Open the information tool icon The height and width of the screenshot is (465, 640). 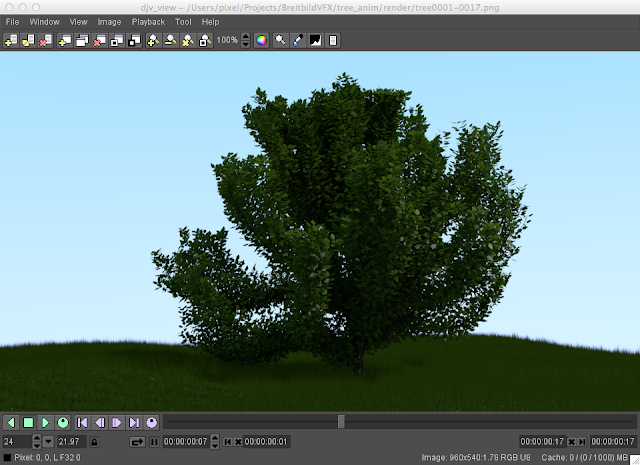[333, 40]
